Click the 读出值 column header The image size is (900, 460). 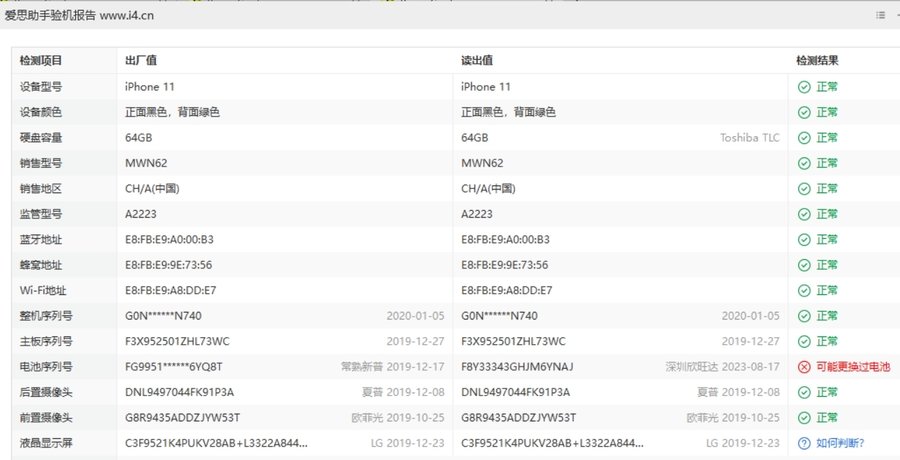coord(477,60)
